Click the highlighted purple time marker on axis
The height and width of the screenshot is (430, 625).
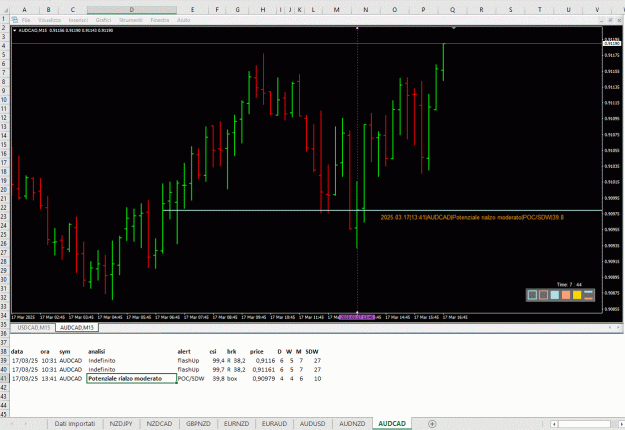[x=357, y=317]
